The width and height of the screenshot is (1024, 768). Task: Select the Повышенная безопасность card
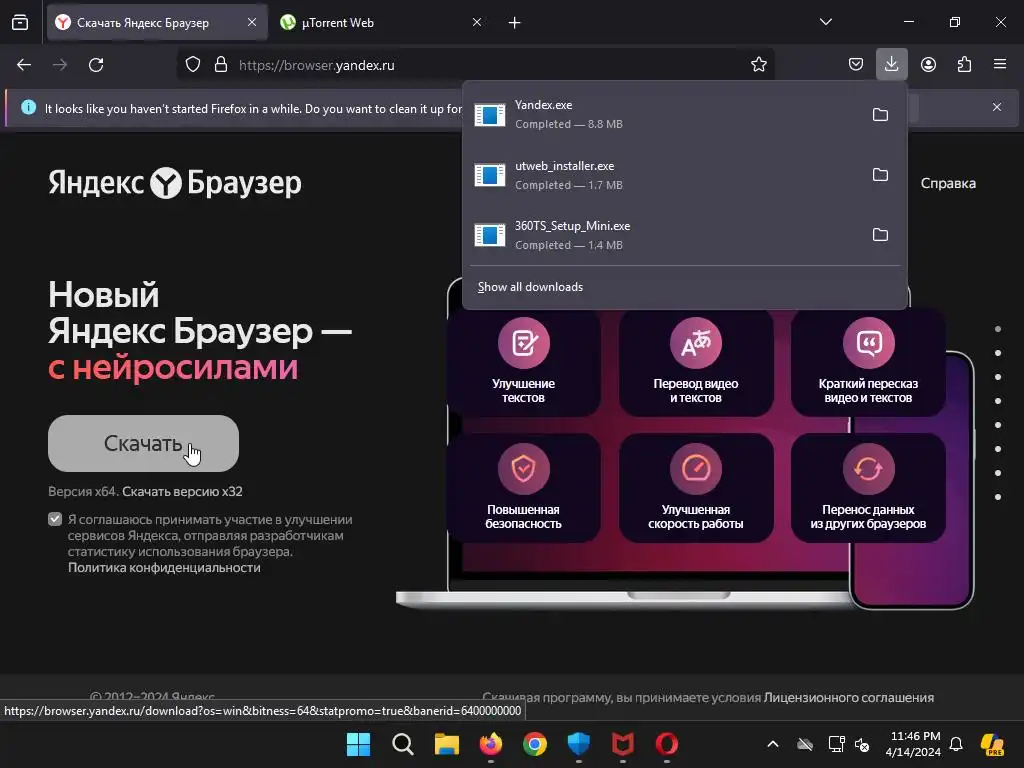[523, 488]
